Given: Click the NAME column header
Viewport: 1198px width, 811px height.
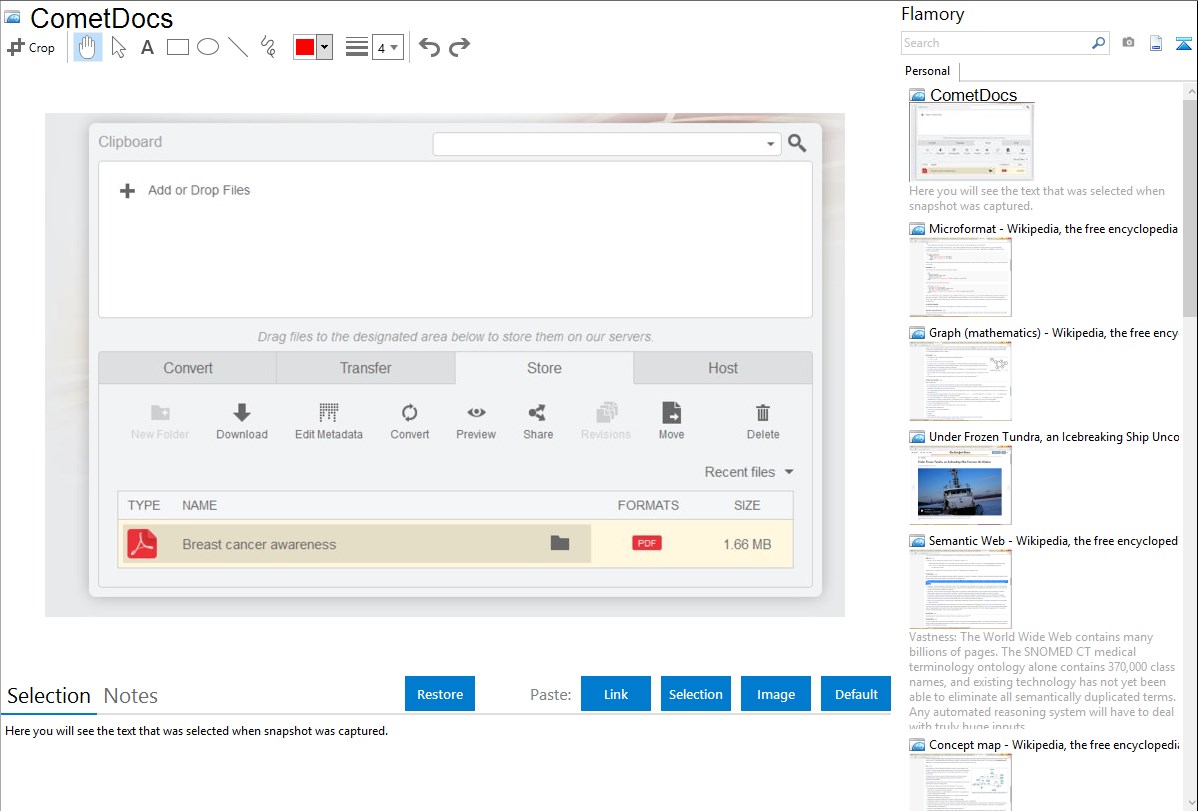Looking at the screenshot, I should pos(199,505).
